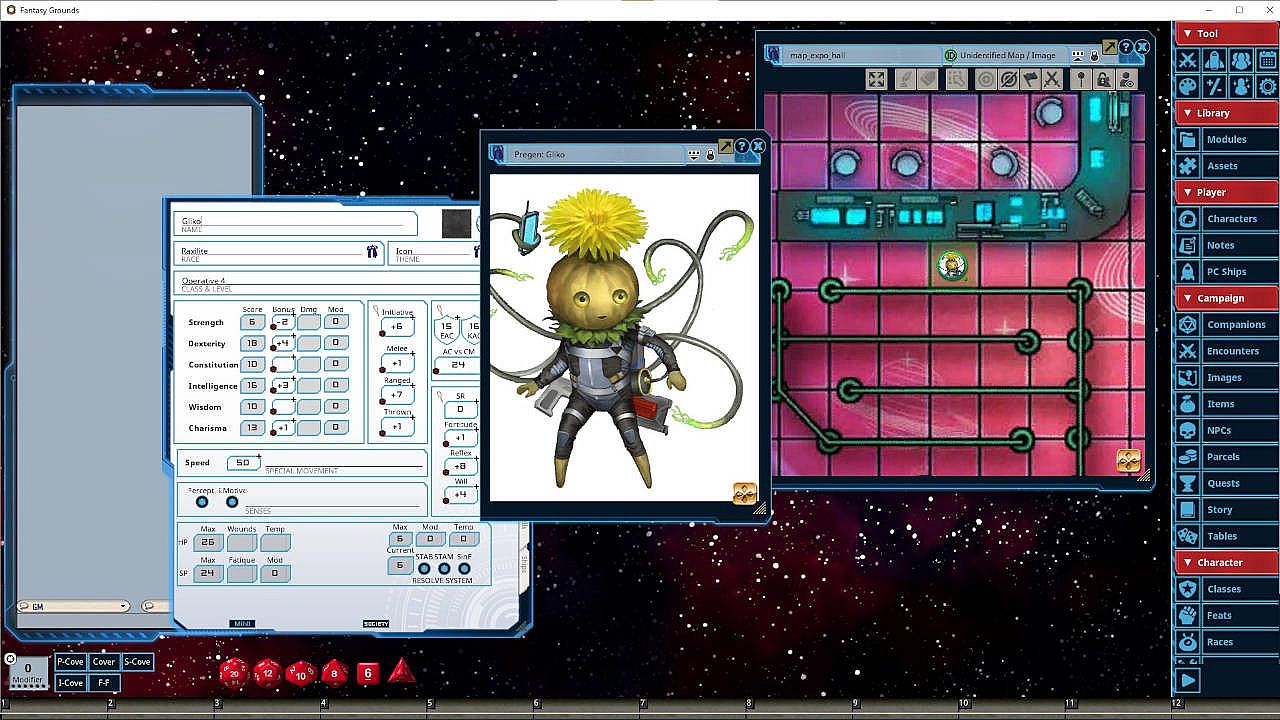Click the HP Wounds field

click(x=241, y=542)
